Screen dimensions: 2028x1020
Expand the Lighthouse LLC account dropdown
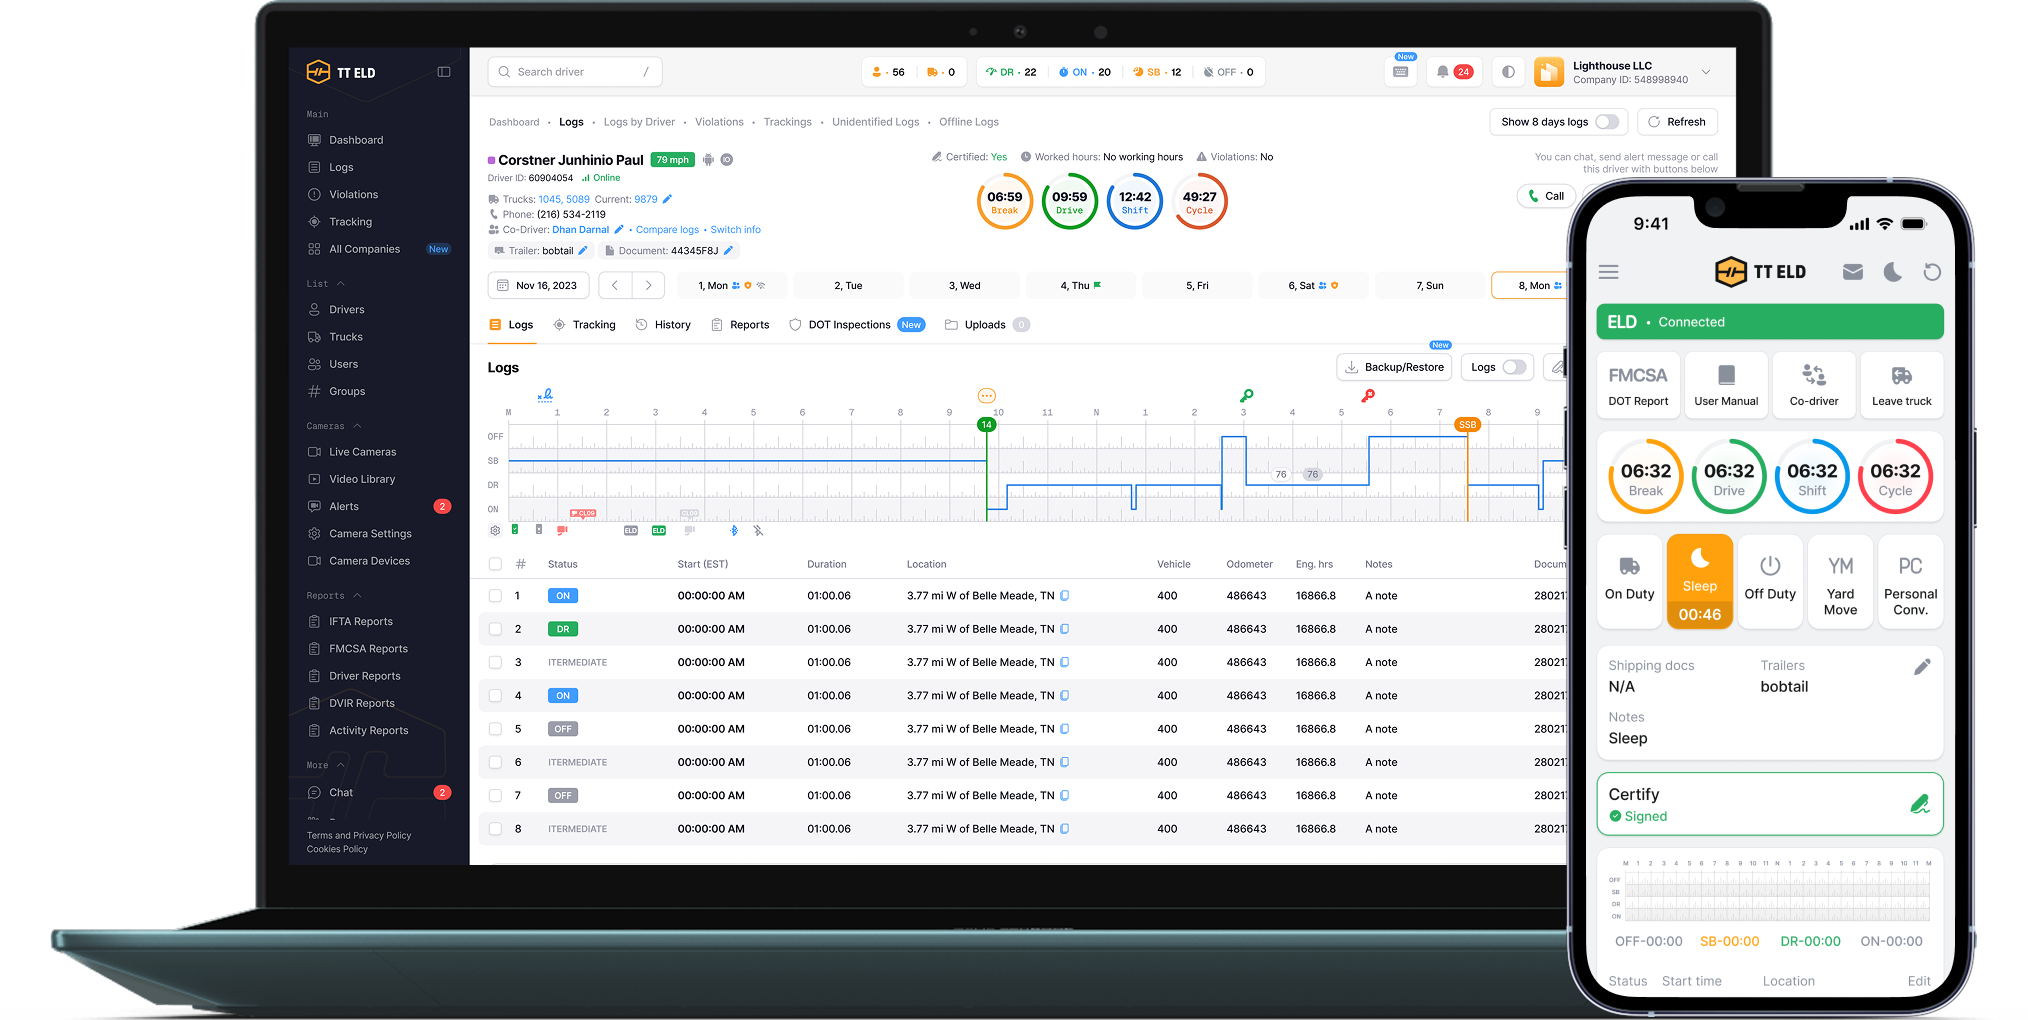1706,71
